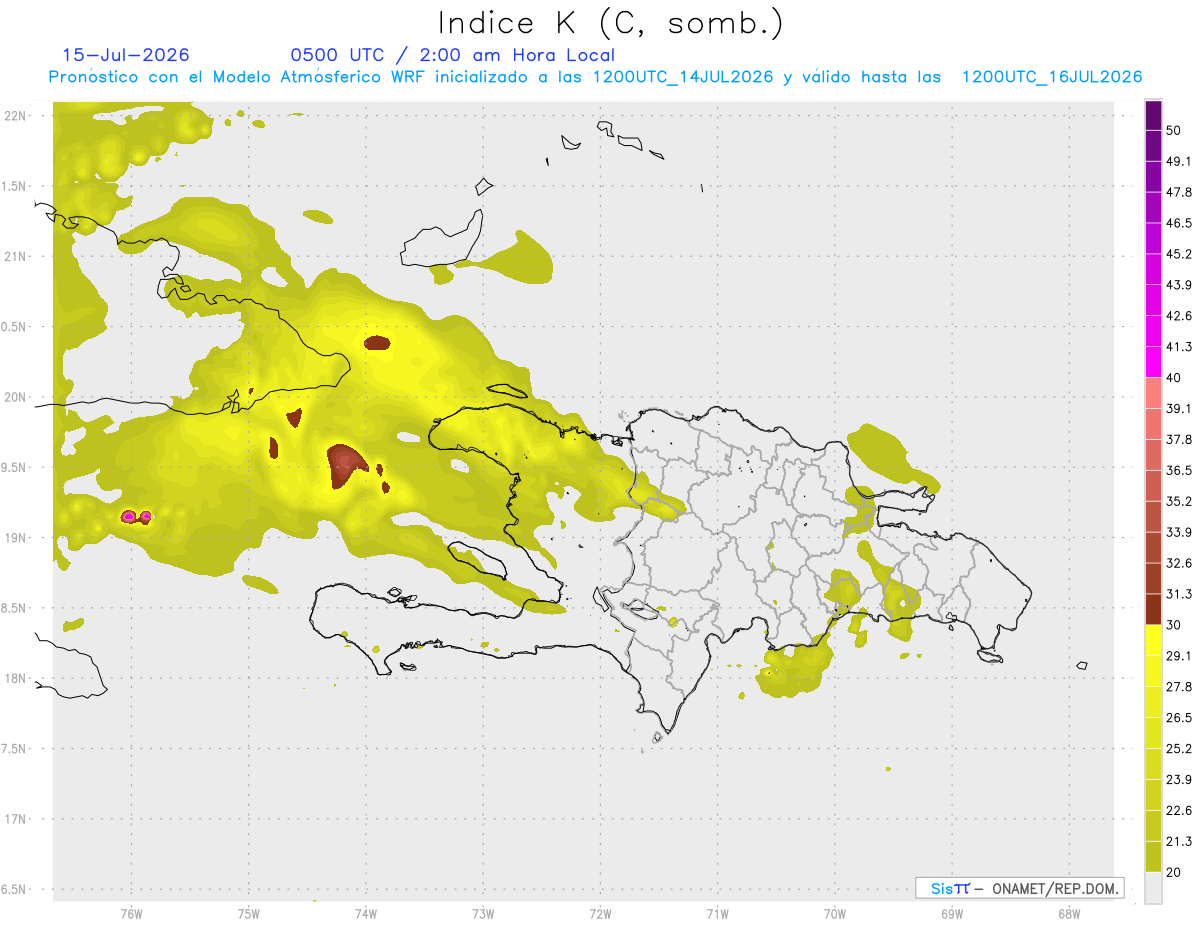Image resolution: width=1200 pixels, height=927 pixels.
Task: Click the "SisTT - ONAMET/REP.DOM." credit box
Action: click(x=1020, y=888)
